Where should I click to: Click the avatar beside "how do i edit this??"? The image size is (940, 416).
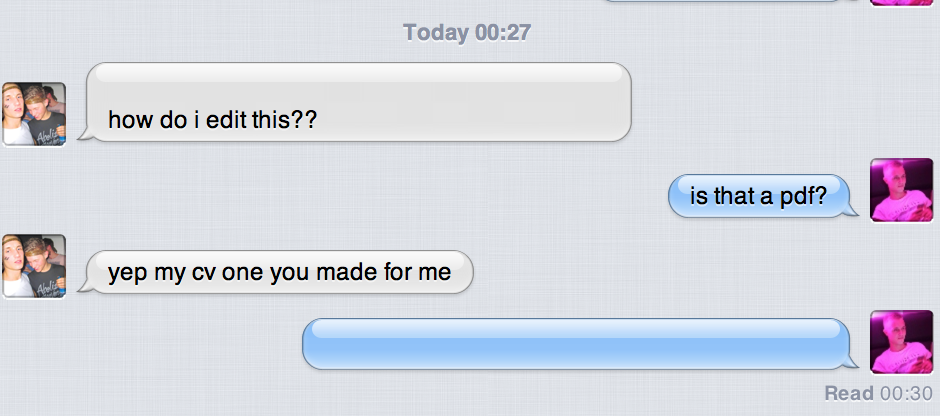point(34,114)
